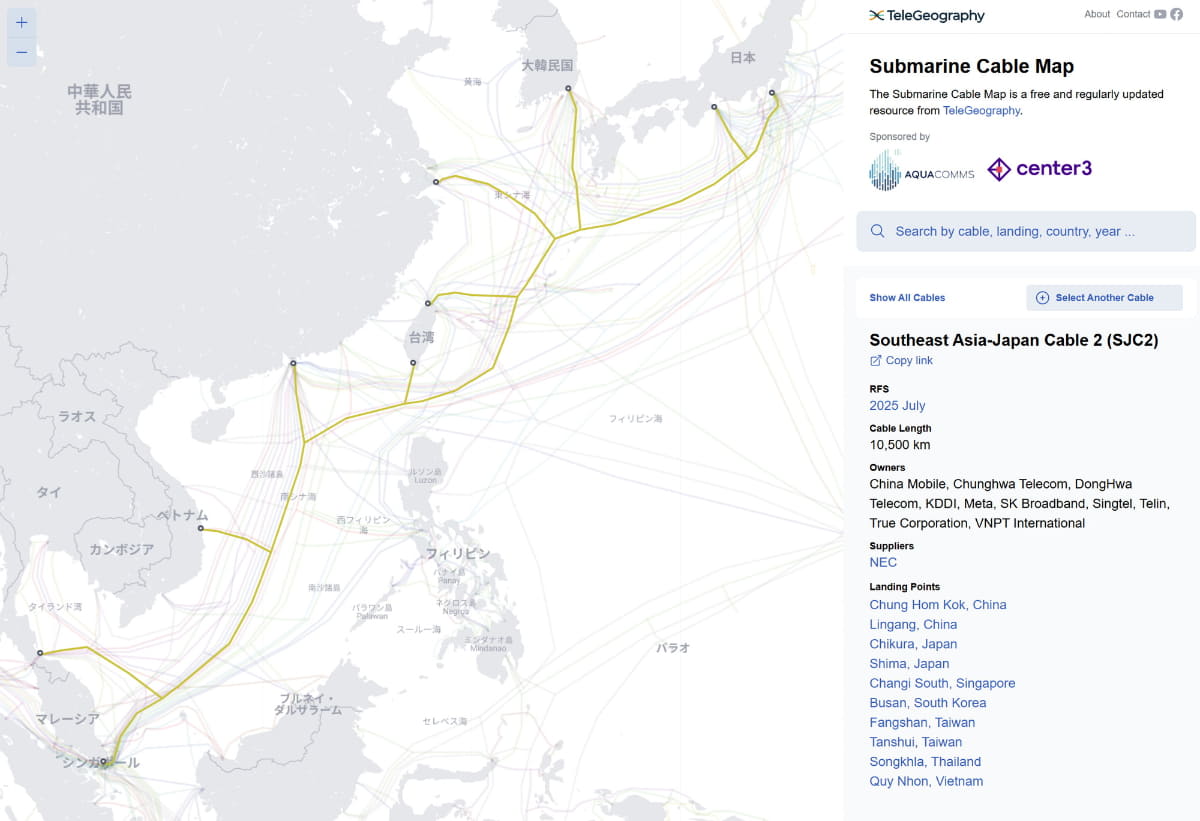Viewport: 1200px width, 821px height.
Task: Open Tanshui, Taiwan landing point
Action: [x=916, y=742]
